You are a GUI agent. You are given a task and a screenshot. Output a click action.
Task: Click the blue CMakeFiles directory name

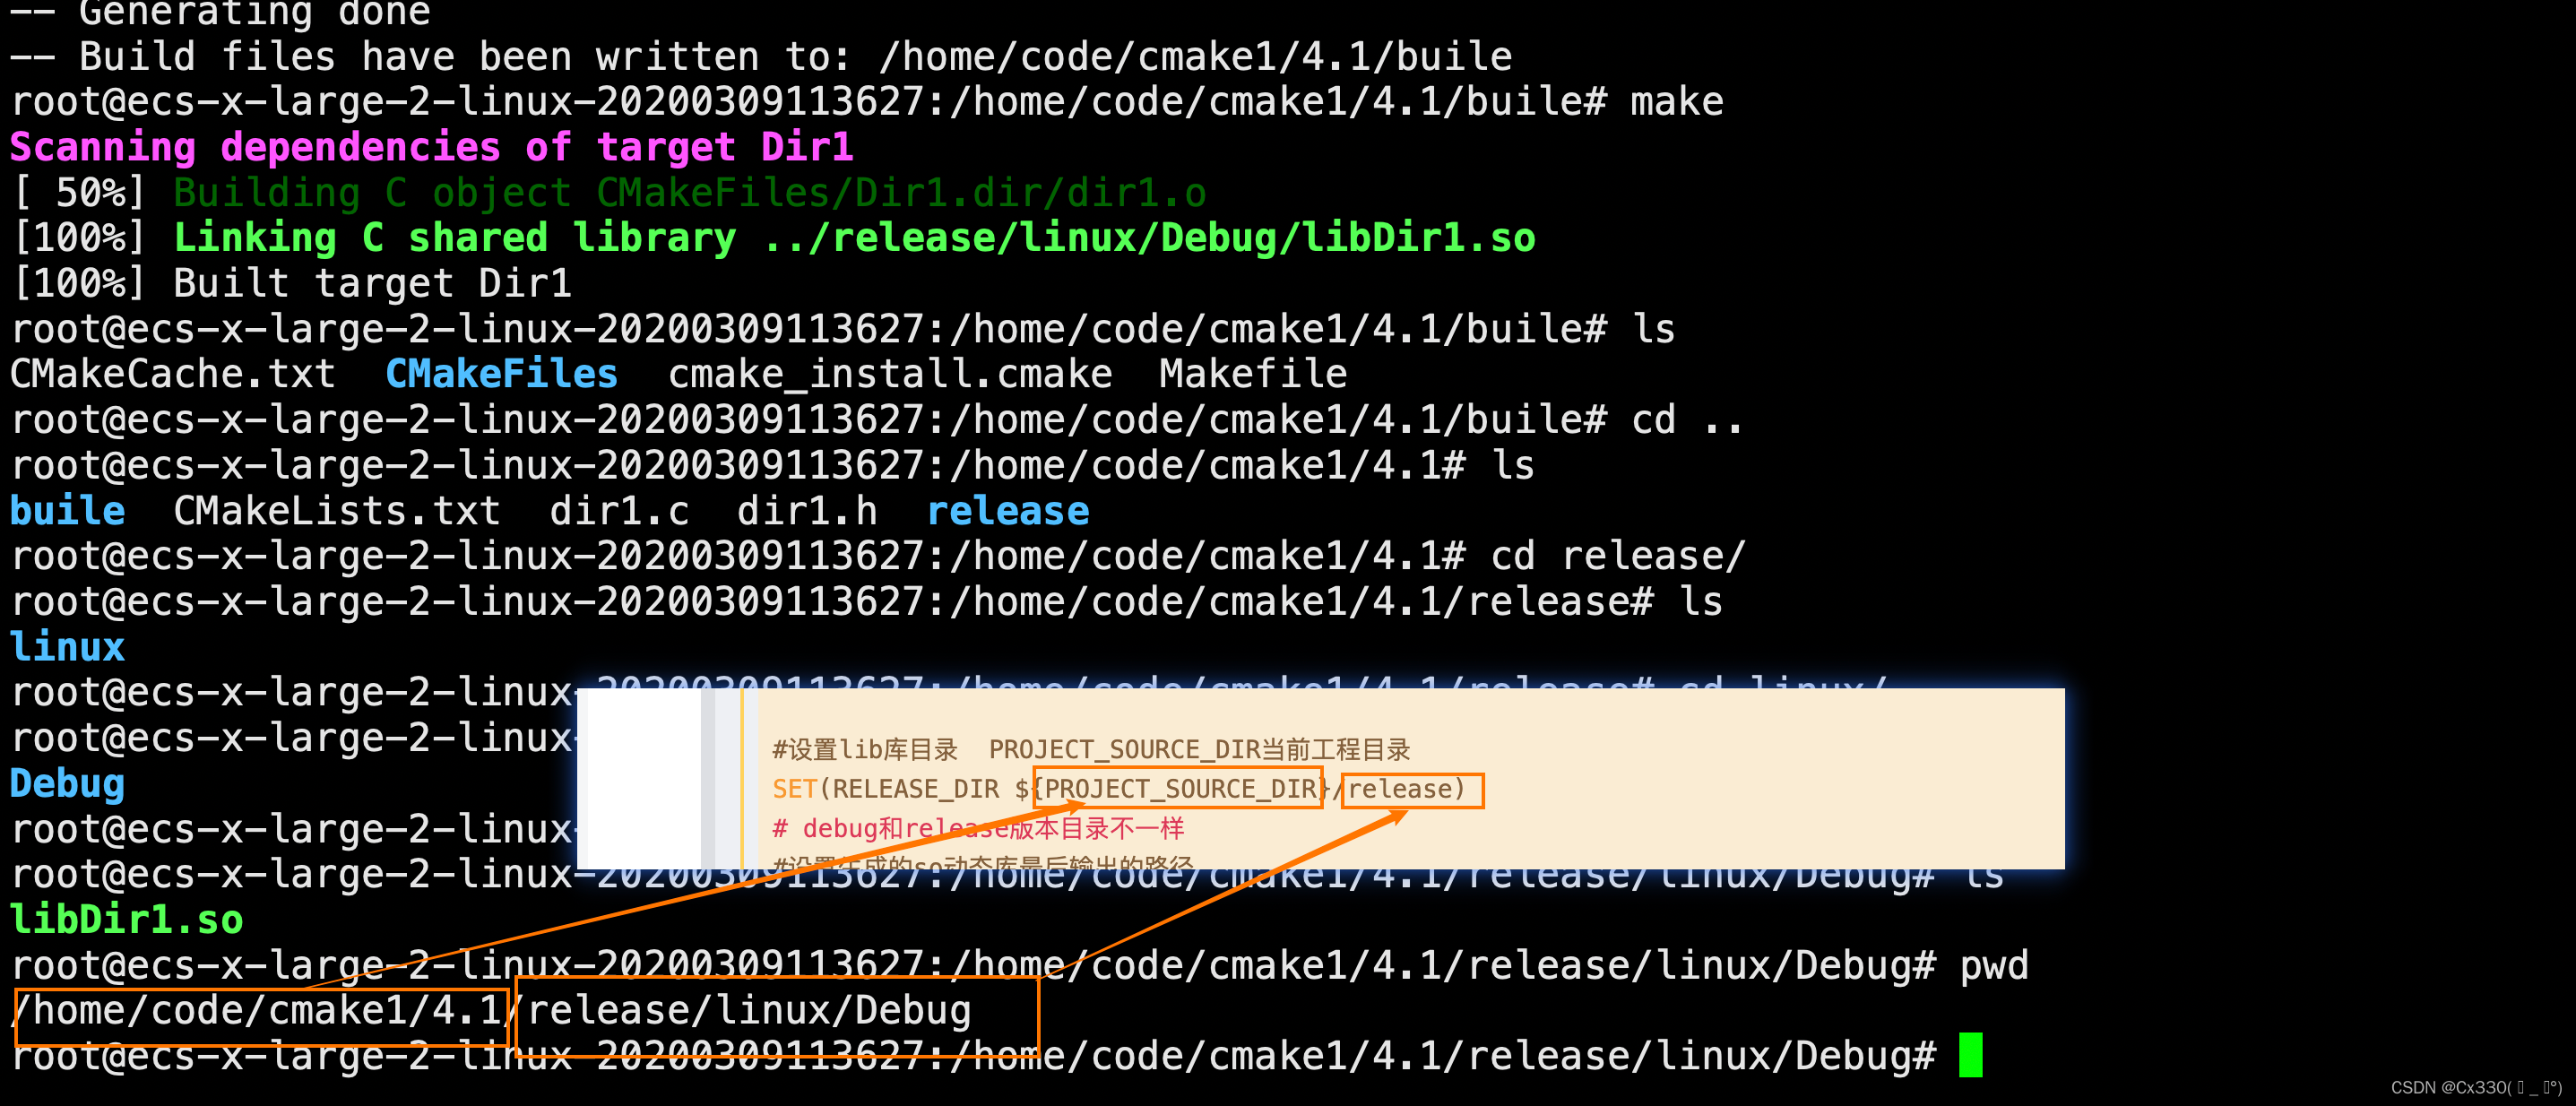click(501, 374)
